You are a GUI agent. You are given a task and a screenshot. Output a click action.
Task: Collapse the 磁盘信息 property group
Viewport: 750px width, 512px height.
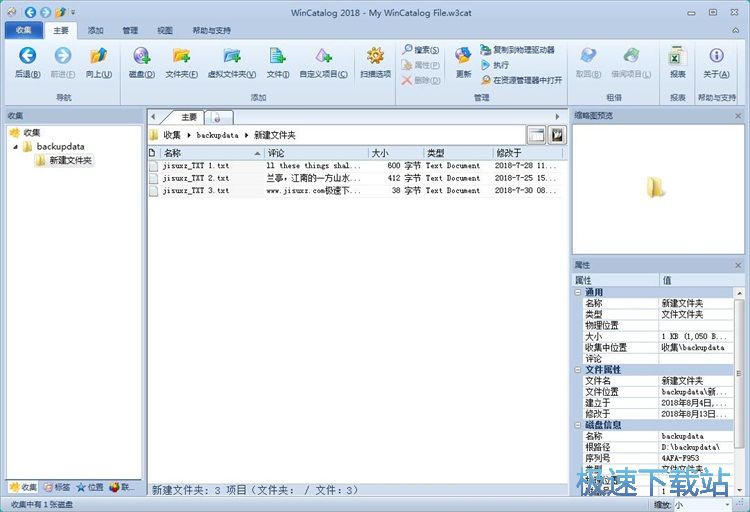(x=577, y=424)
